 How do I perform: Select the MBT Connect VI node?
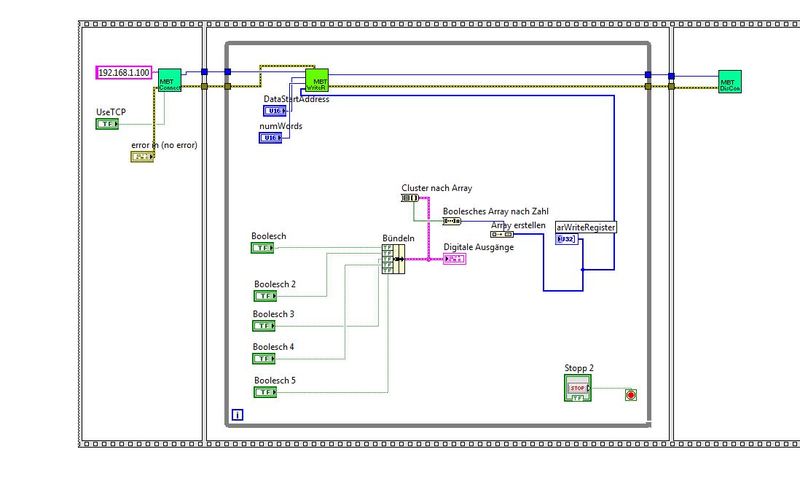tap(169, 80)
